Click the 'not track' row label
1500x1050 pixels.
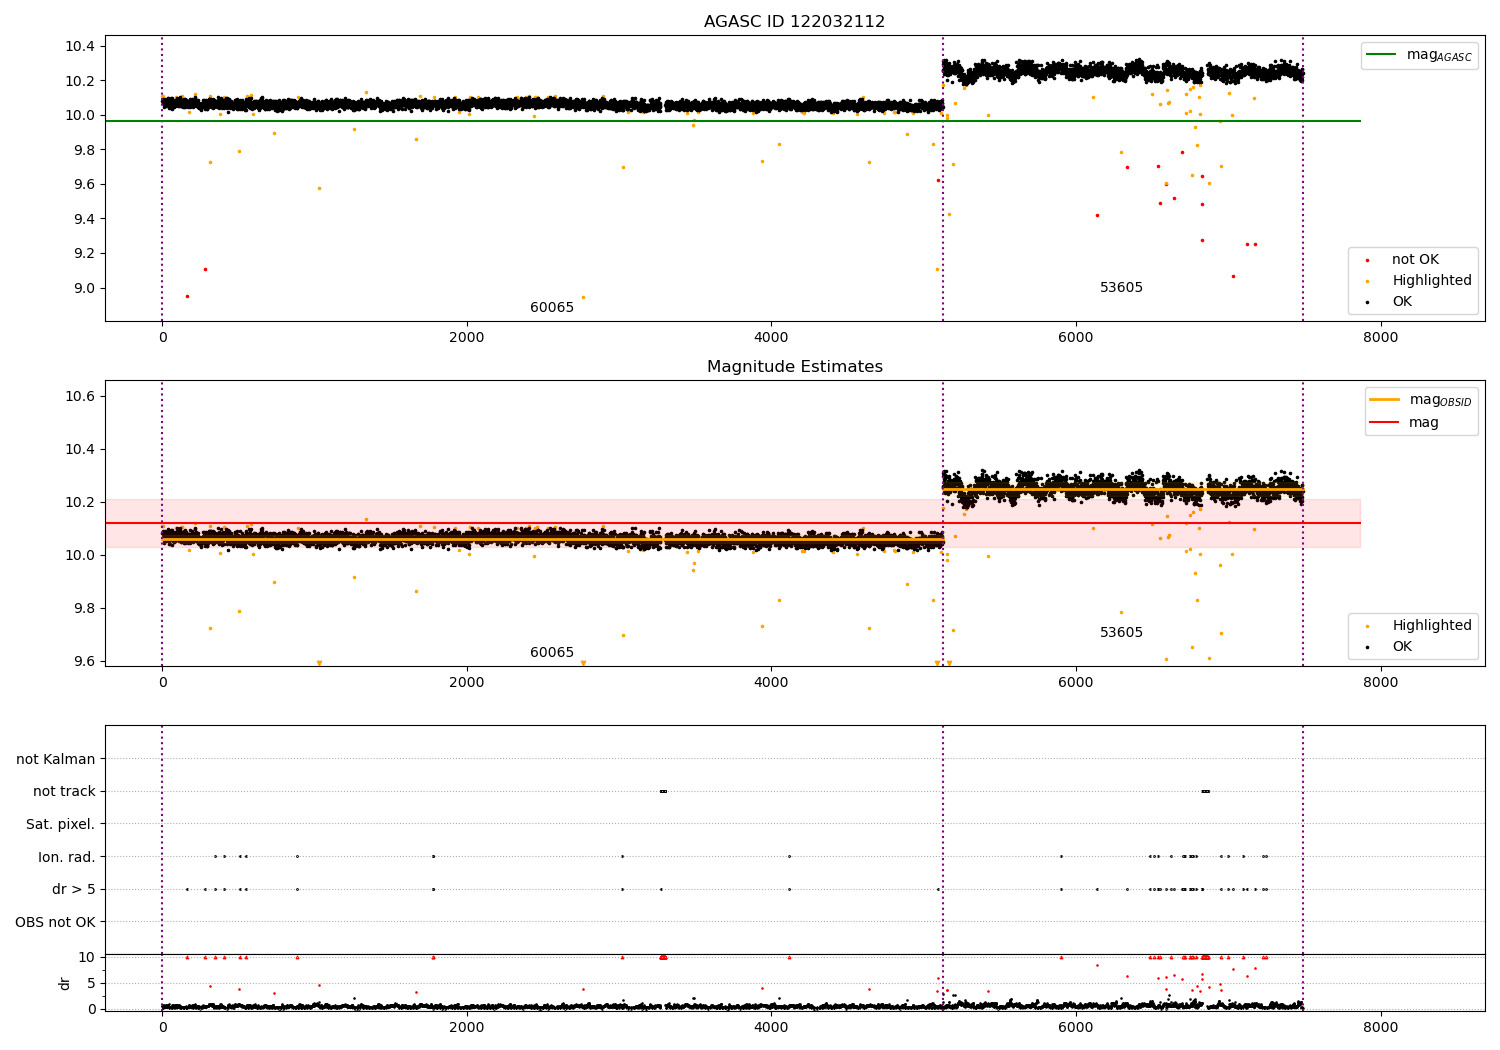(64, 792)
